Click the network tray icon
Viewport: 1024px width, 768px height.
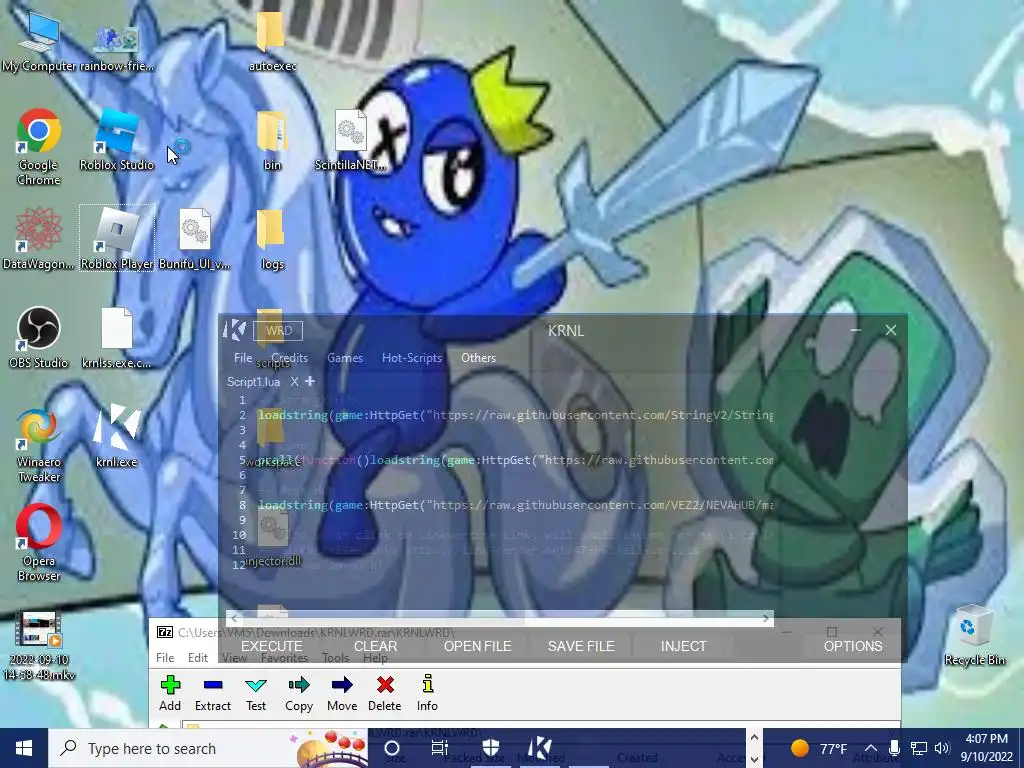point(918,748)
